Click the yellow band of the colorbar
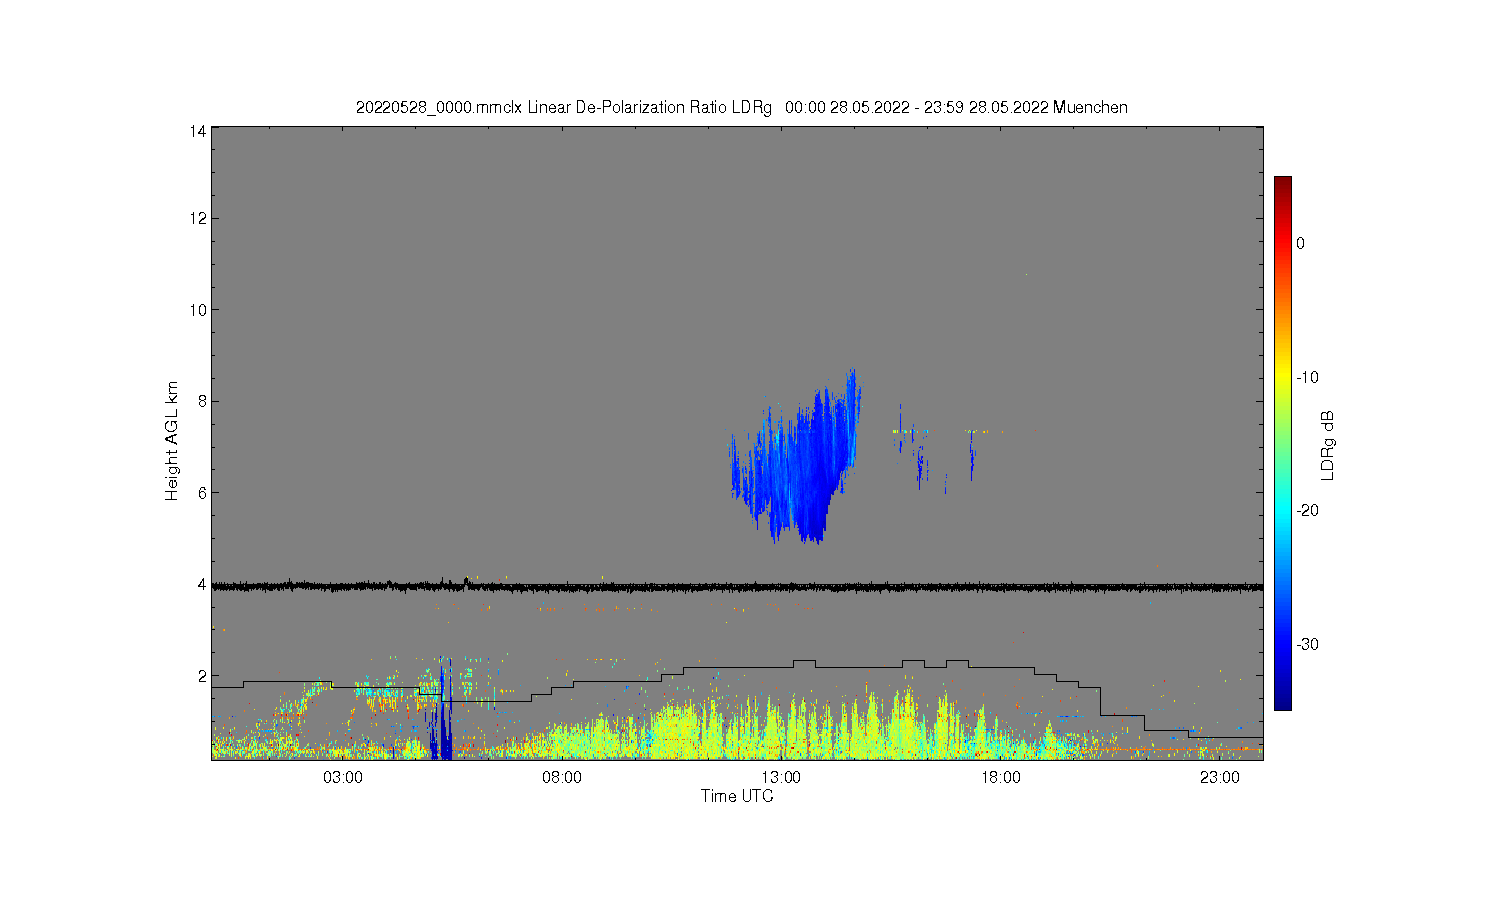Screen dimensions: 1500x900 (x=1282, y=377)
